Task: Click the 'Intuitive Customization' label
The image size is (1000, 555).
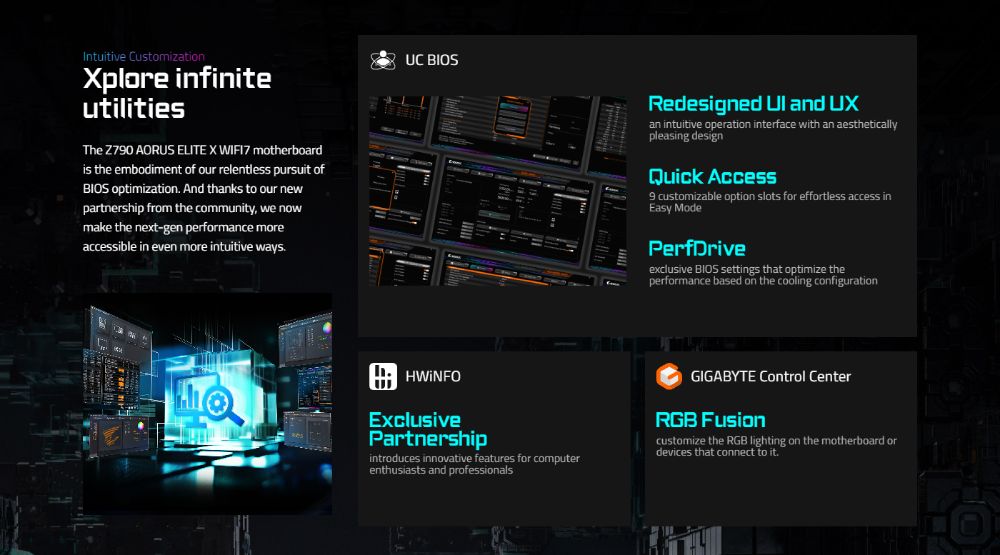Action: (x=143, y=56)
